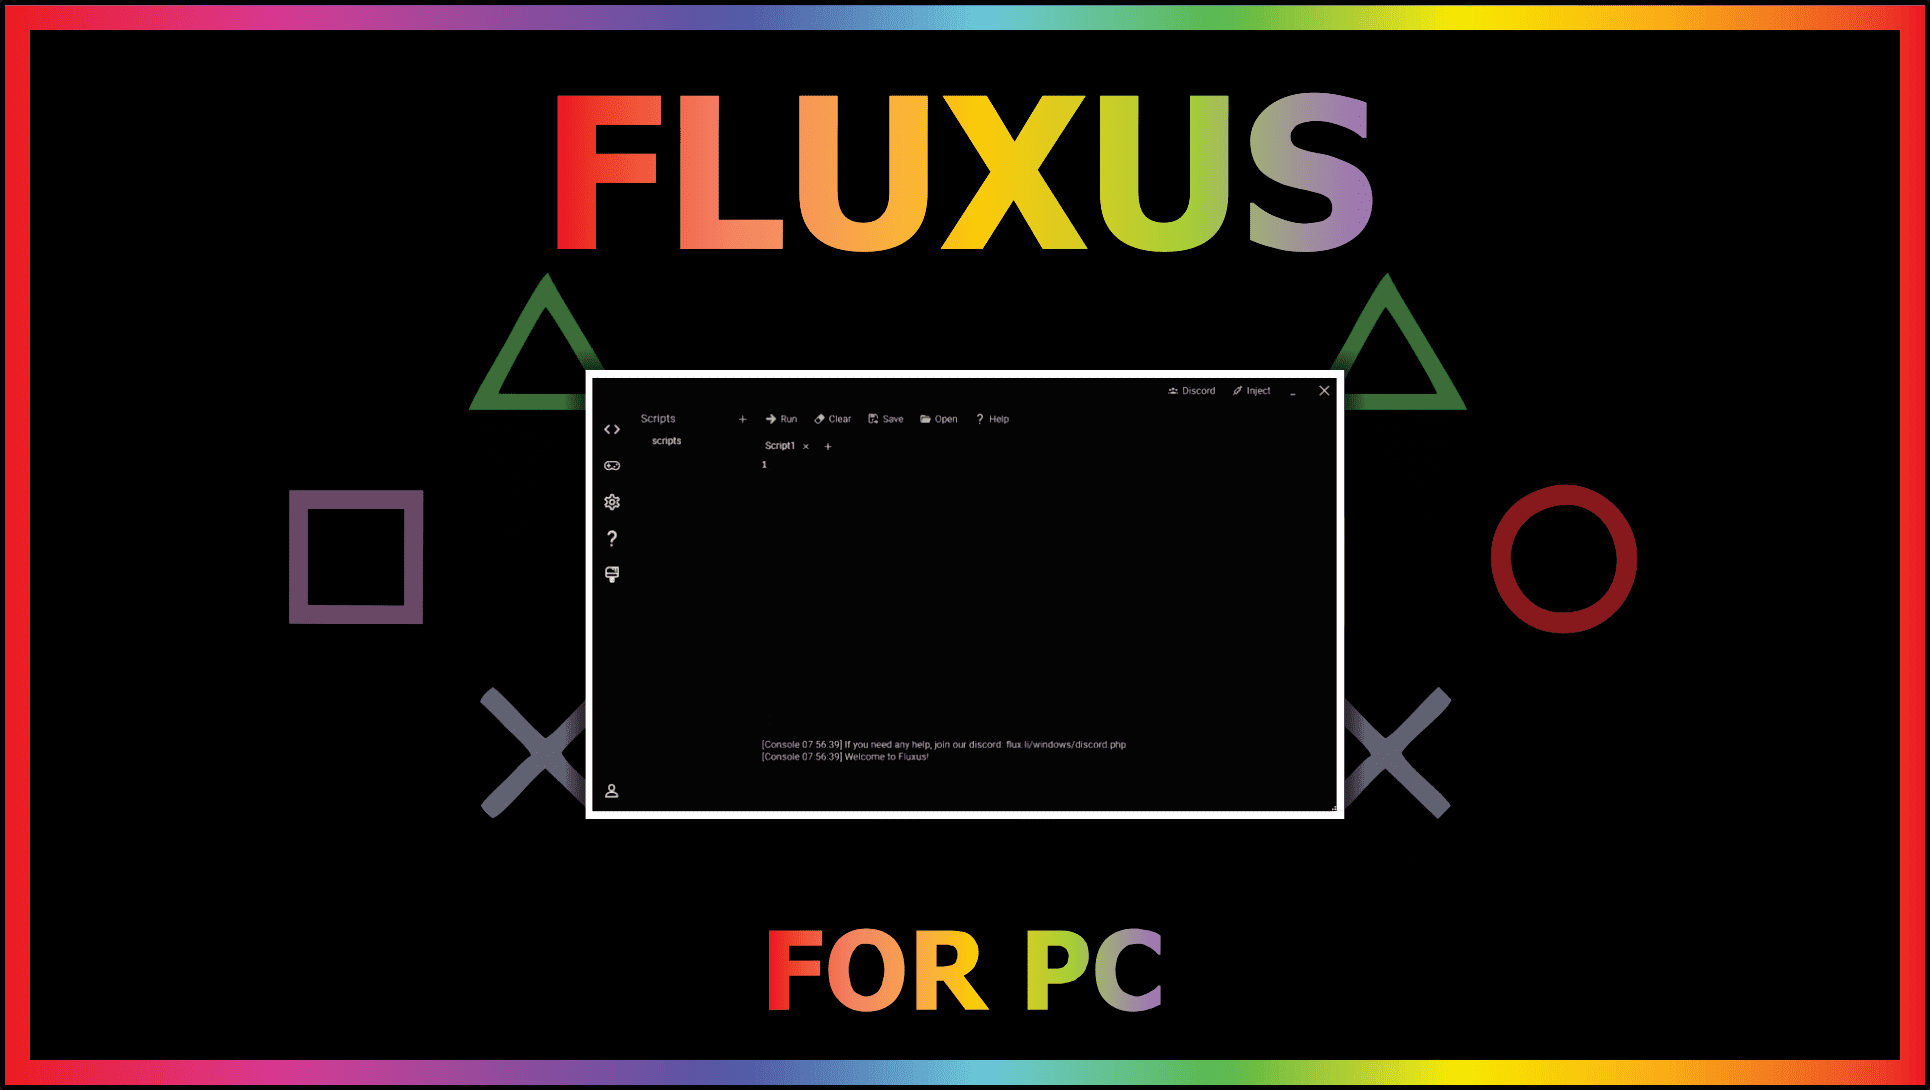
Task: Click the code editor icon in sidebar
Action: (610, 427)
